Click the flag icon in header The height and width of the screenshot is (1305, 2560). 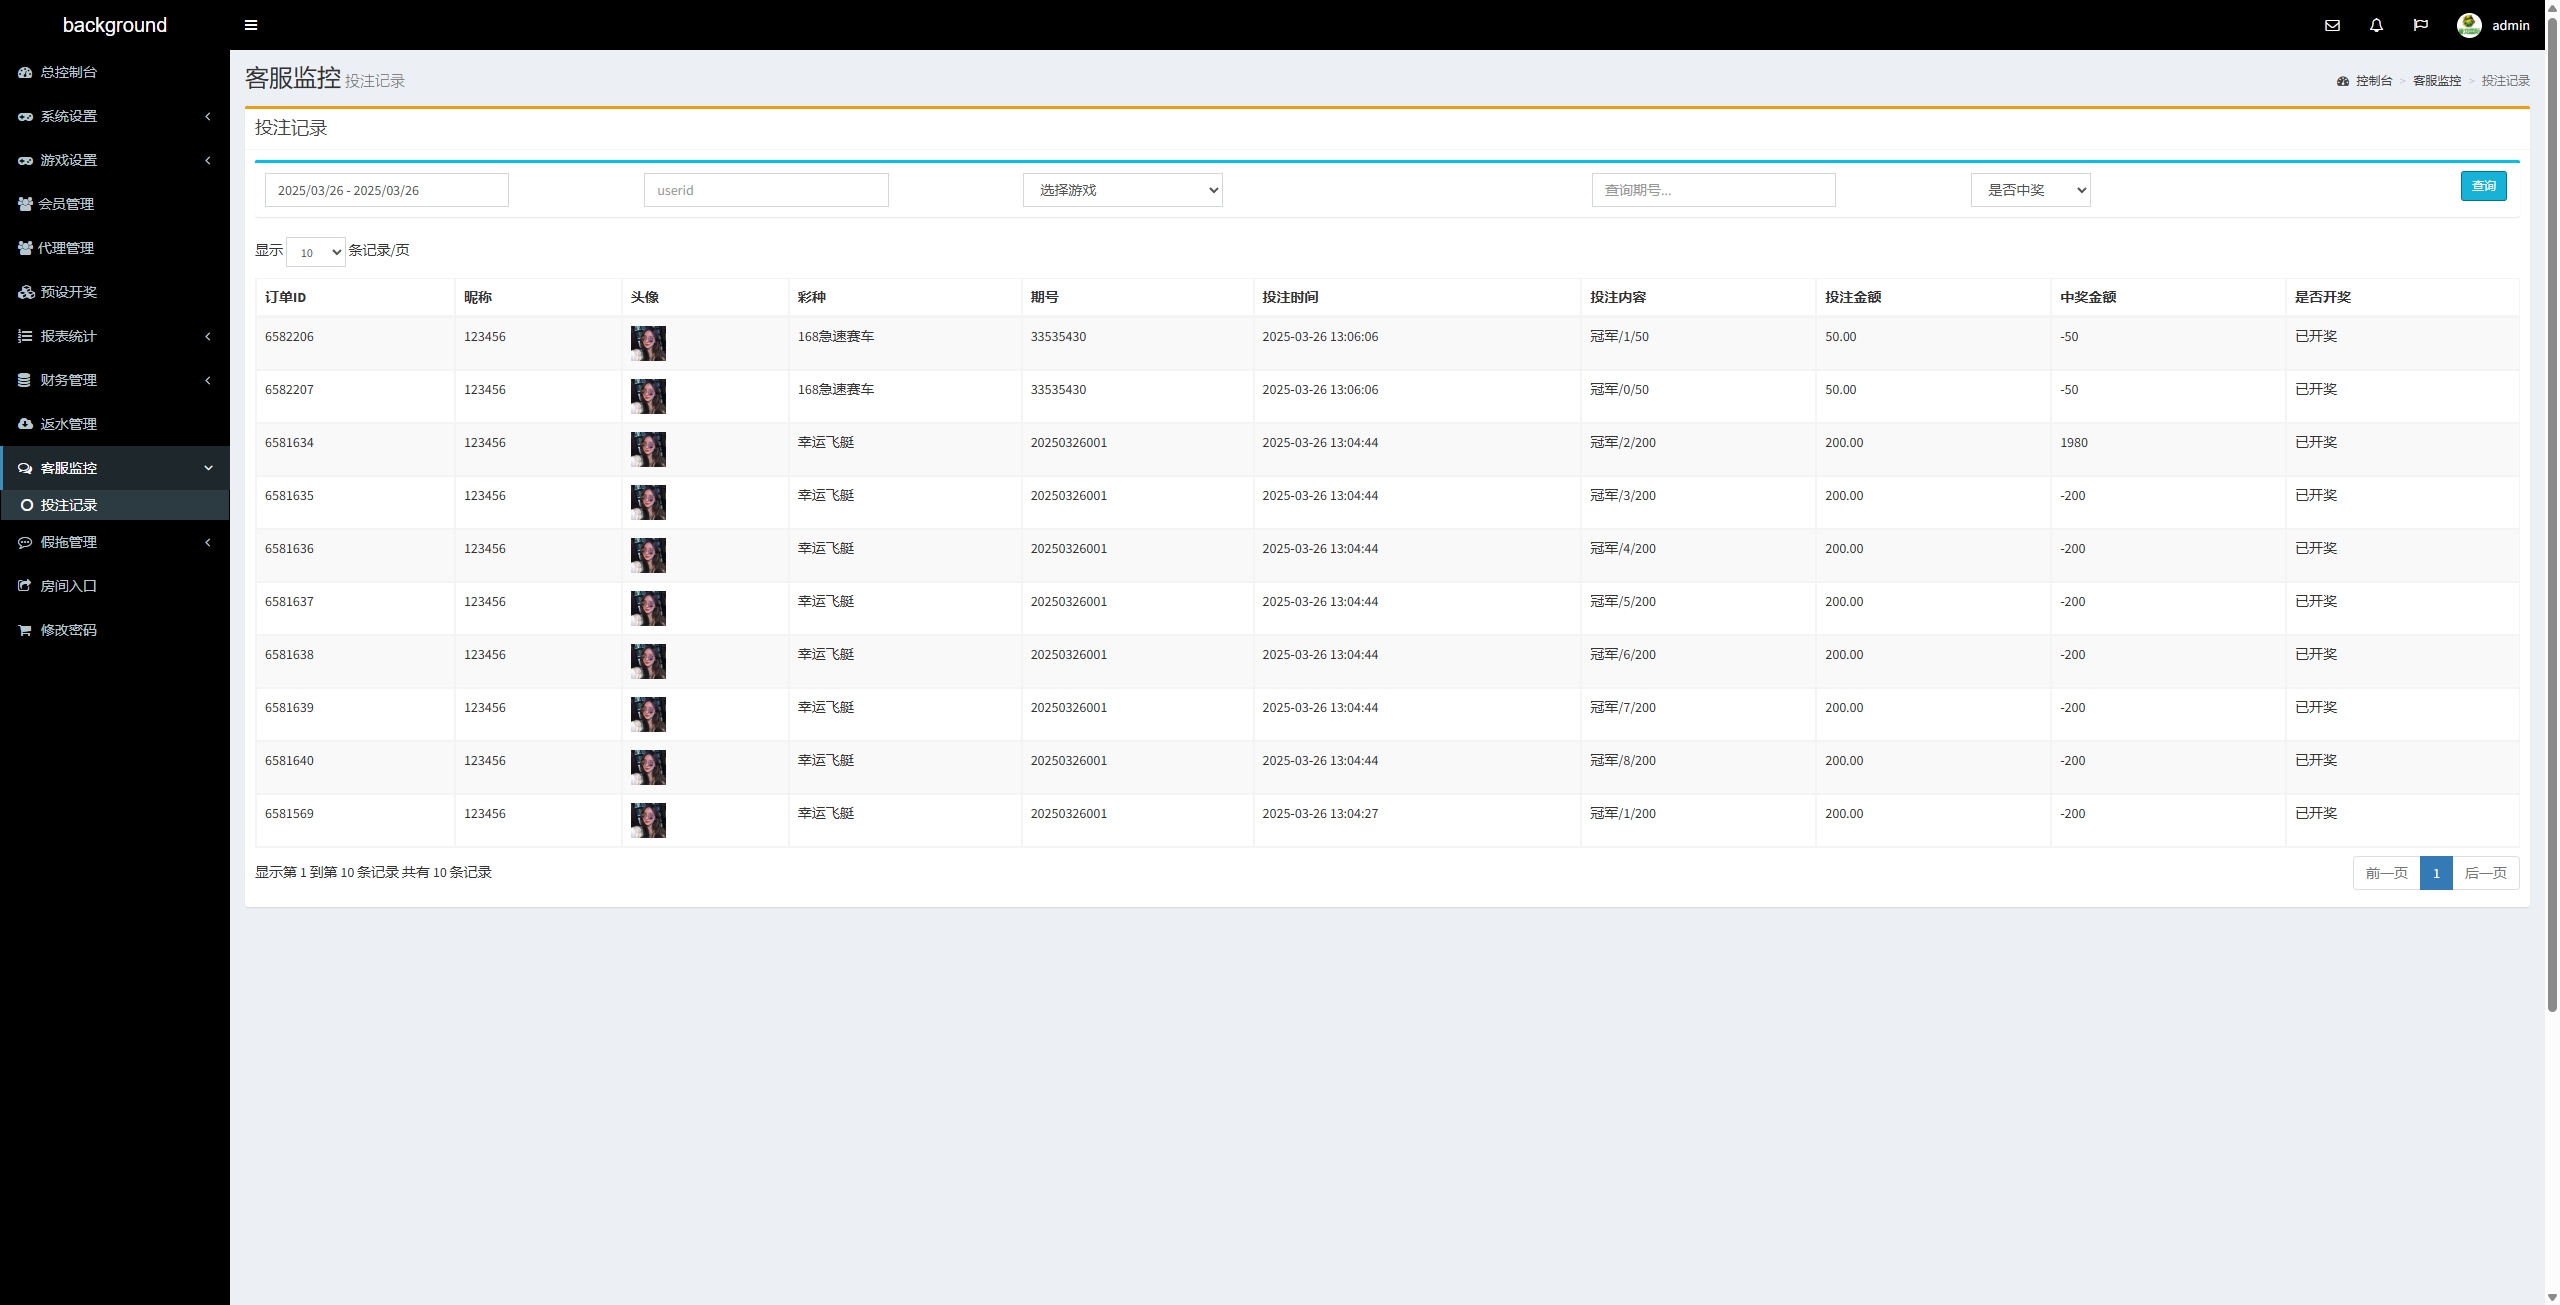click(x=2420, y=25)
